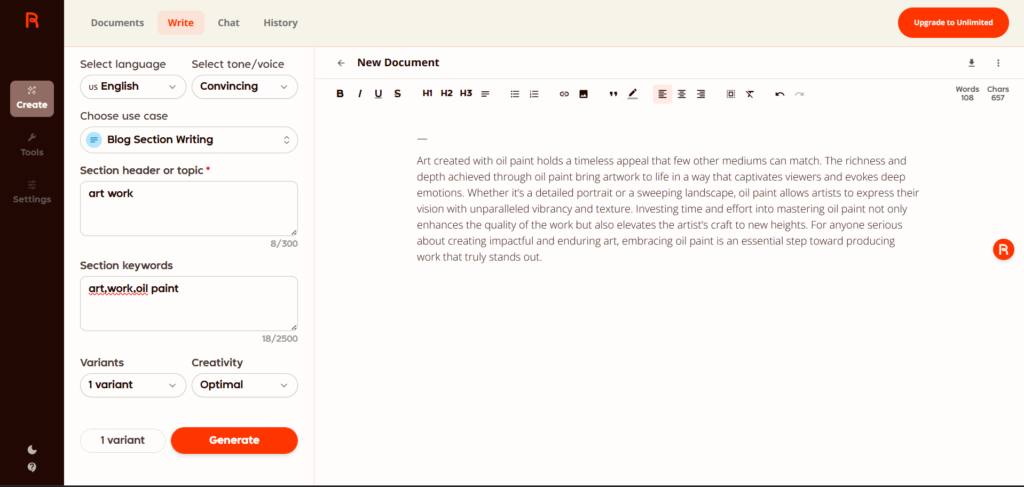Apply blockquote formatting
This screenshot has height=487, width=1024.
(613, 94)
